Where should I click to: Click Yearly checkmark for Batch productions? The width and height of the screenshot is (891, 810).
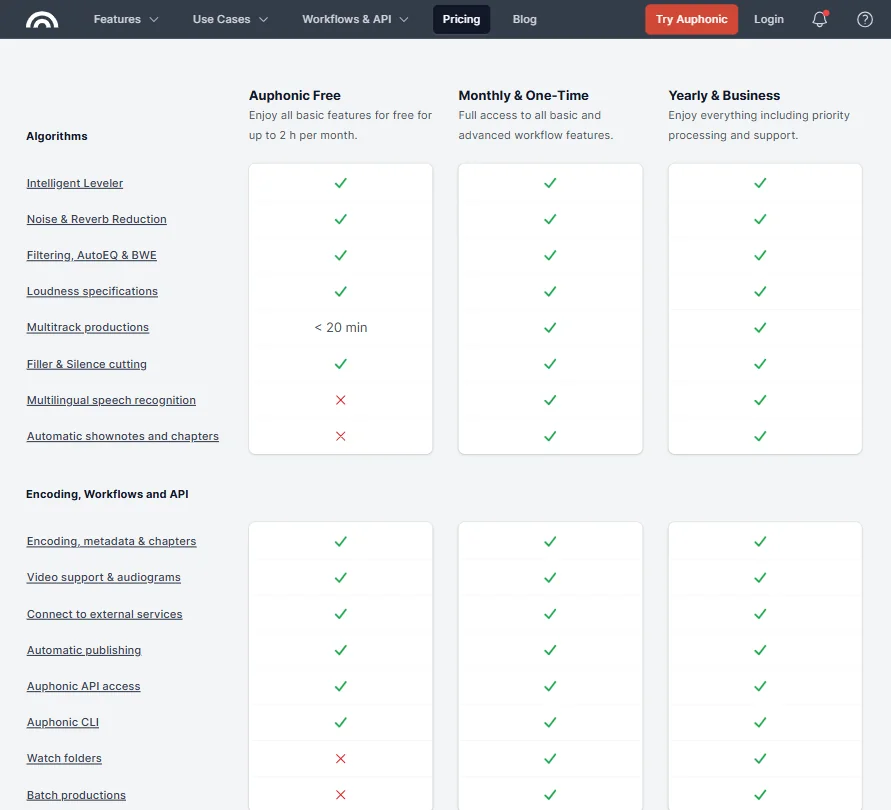760,795
